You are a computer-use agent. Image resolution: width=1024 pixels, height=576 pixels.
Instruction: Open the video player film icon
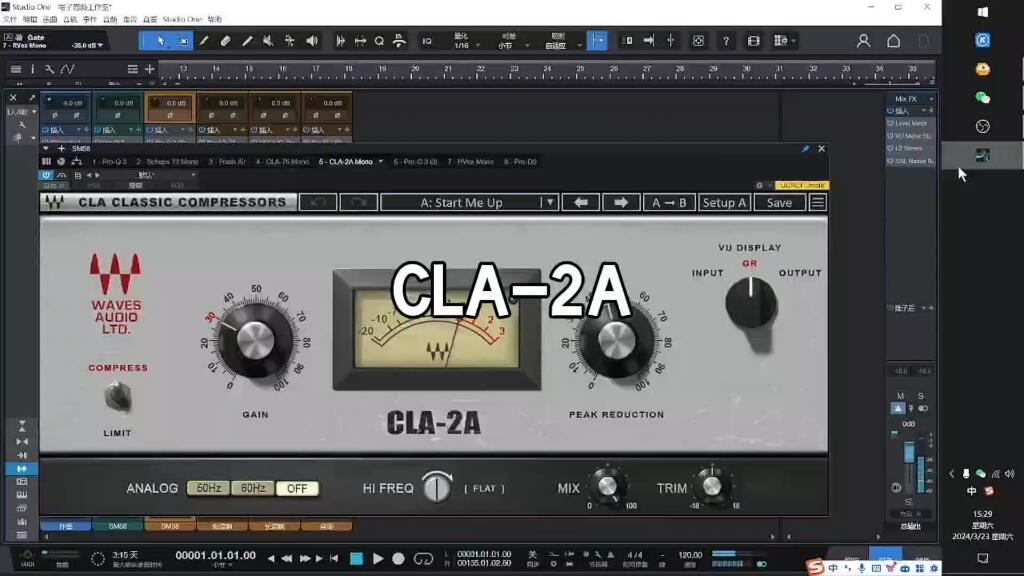pos(753,41)
